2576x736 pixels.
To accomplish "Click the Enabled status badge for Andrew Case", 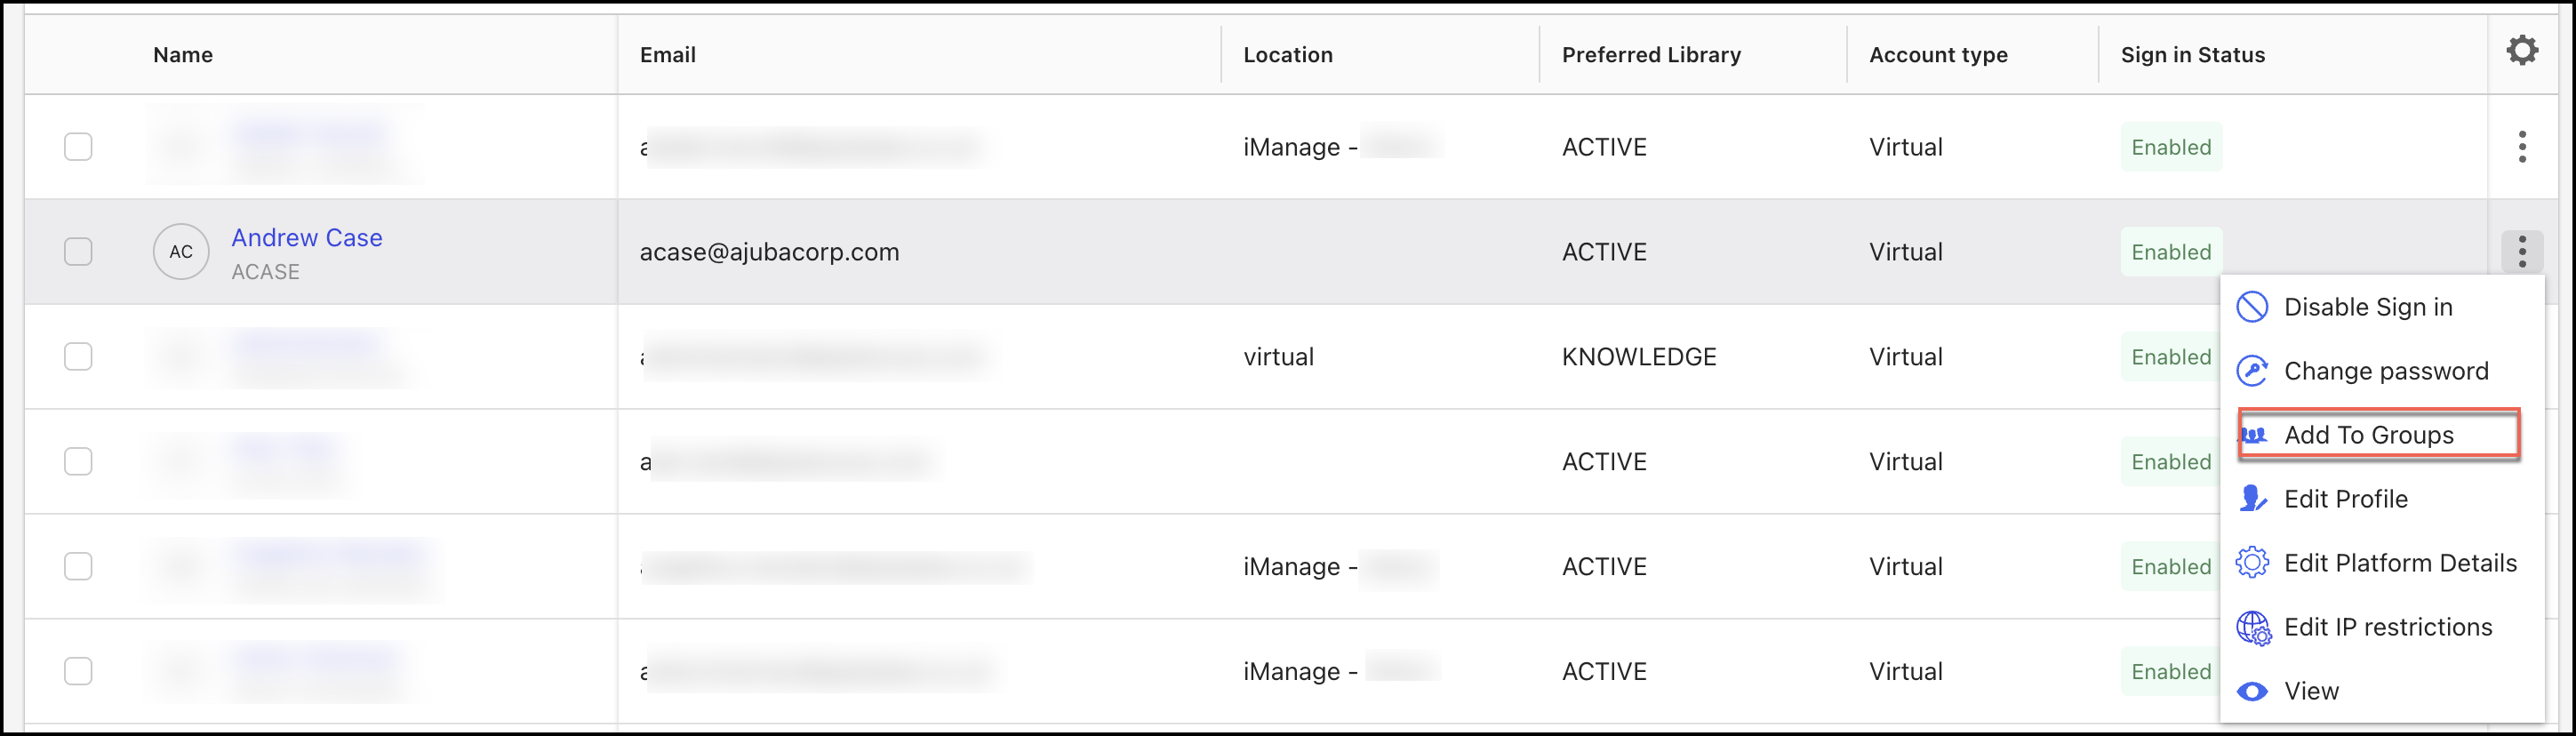I will pyautogui.click(x=2171, y=252).
